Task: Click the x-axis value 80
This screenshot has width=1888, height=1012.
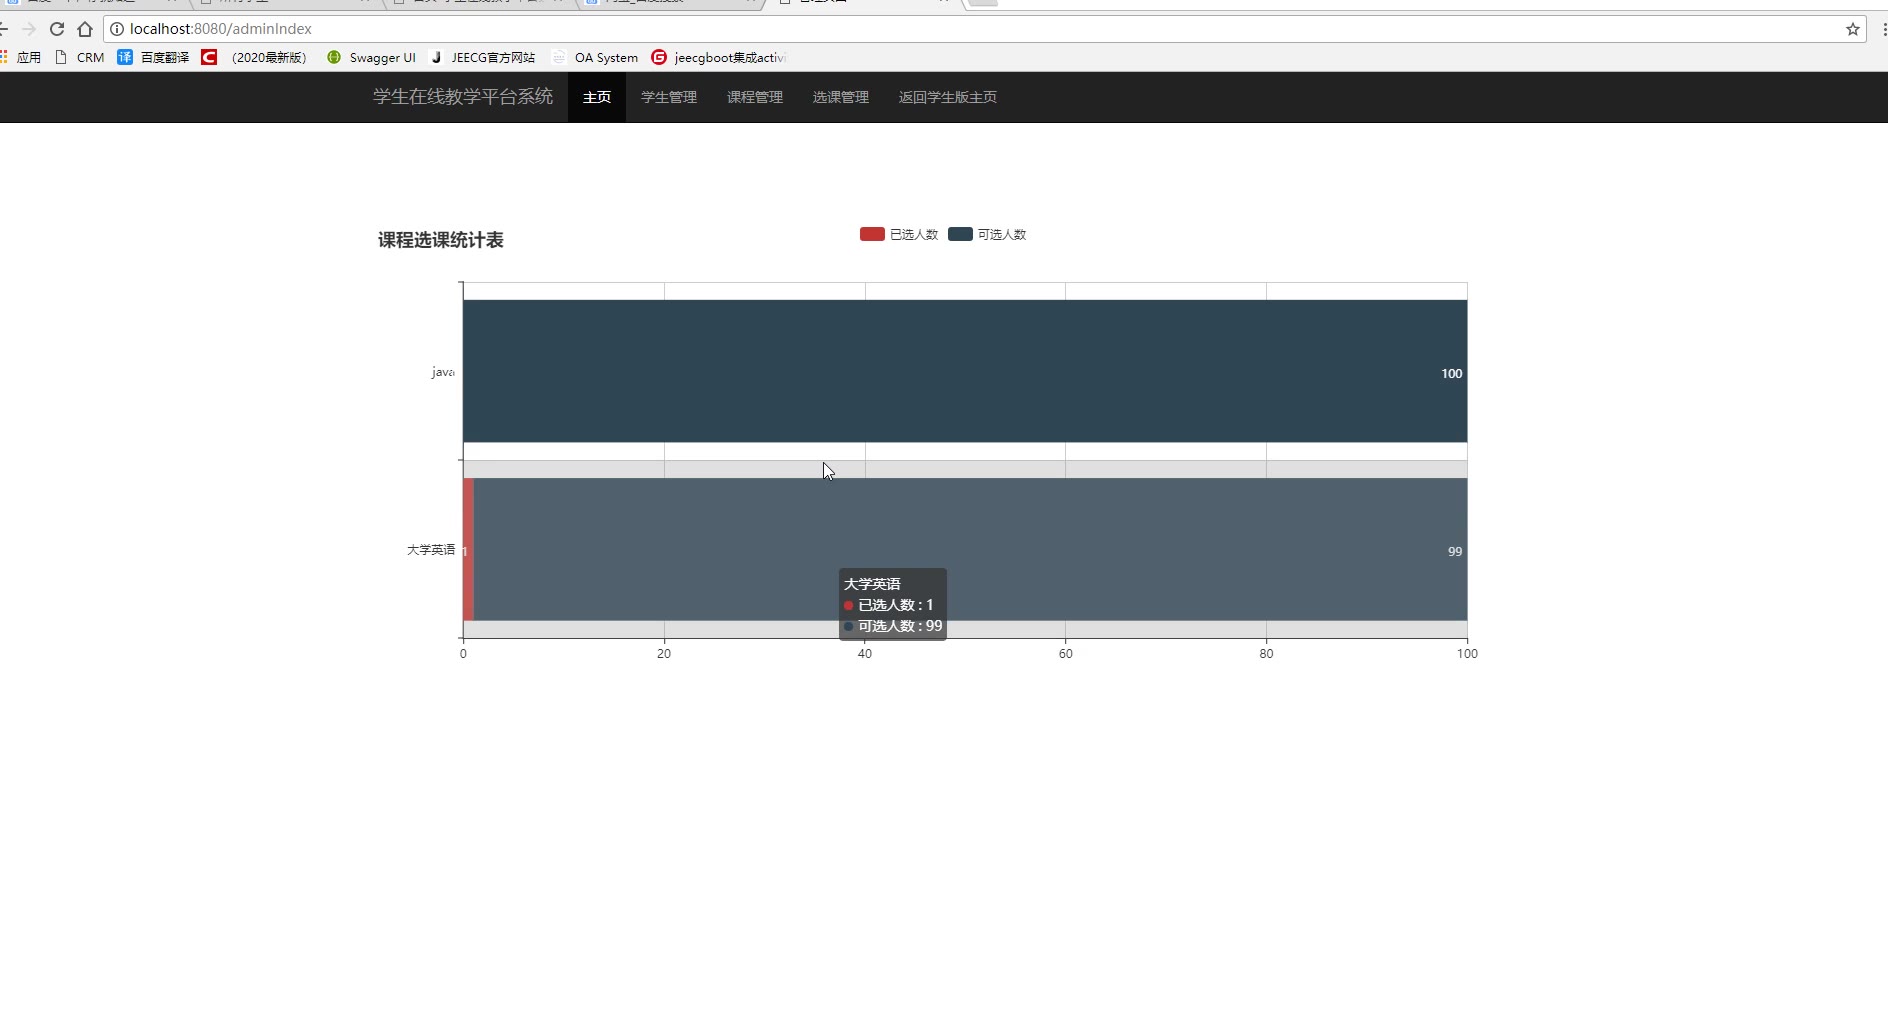Action: [x=1266, y=654]
